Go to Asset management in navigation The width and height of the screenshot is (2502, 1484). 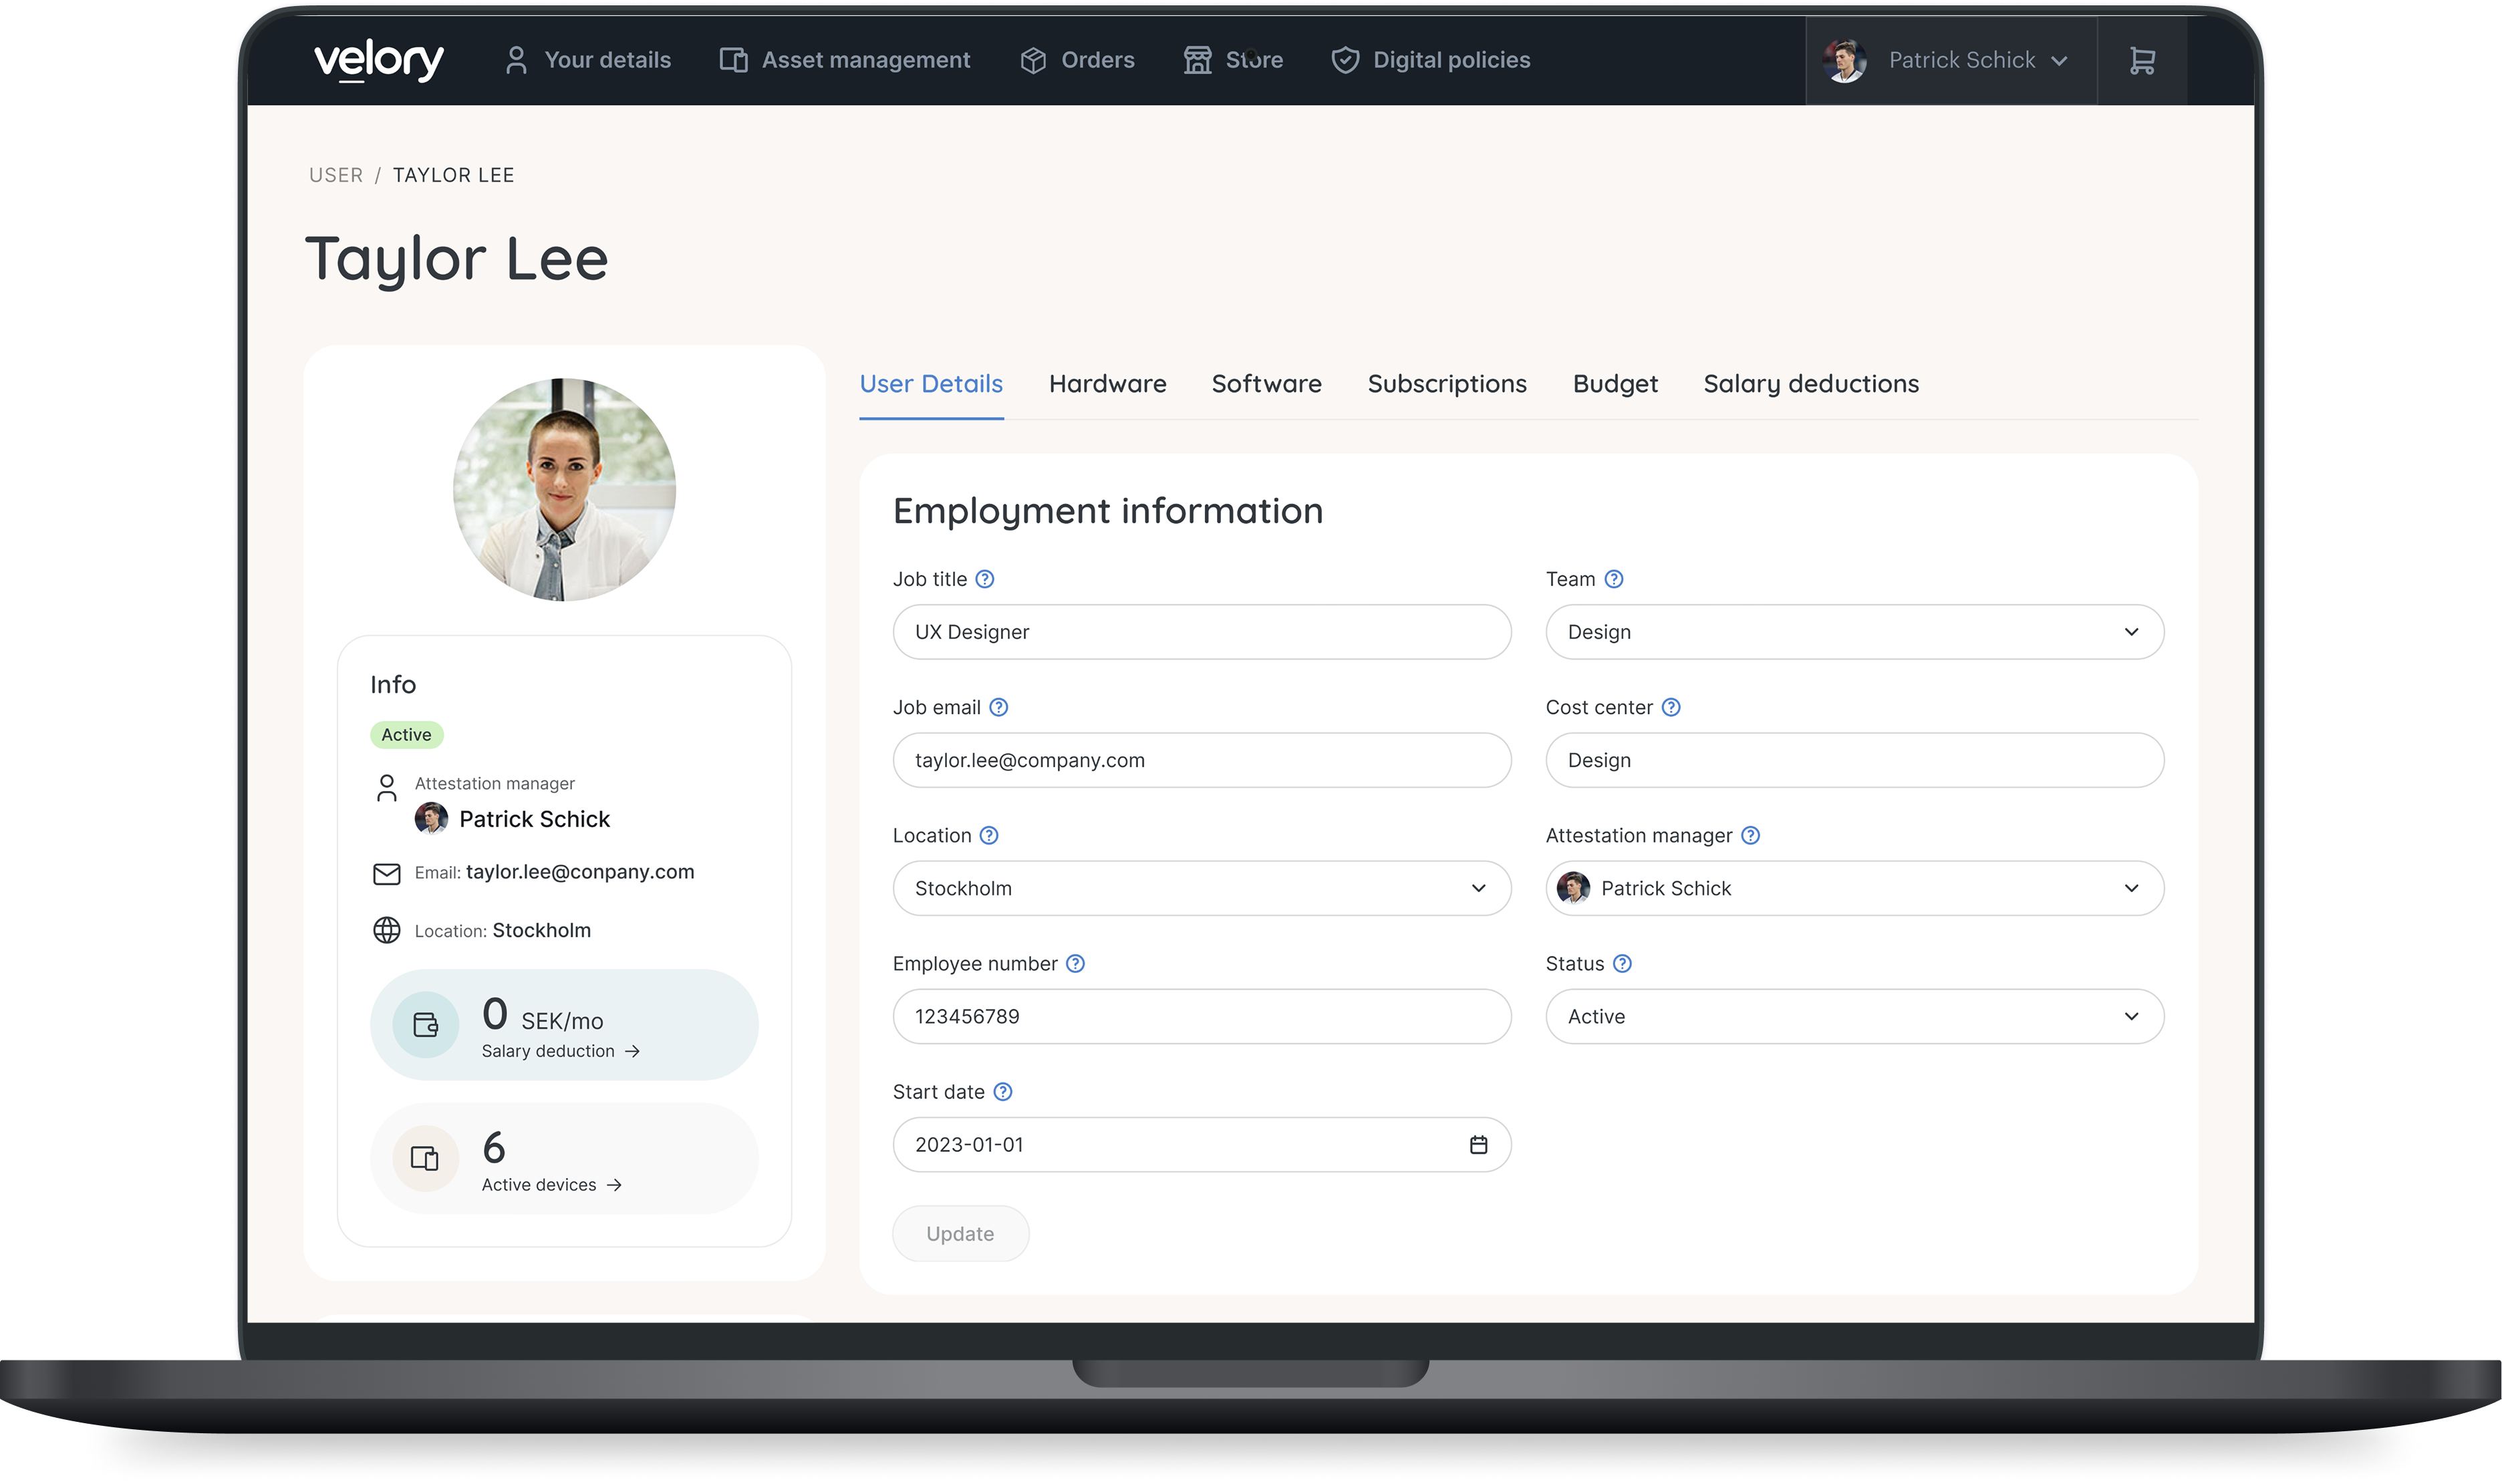pos(845,60)
